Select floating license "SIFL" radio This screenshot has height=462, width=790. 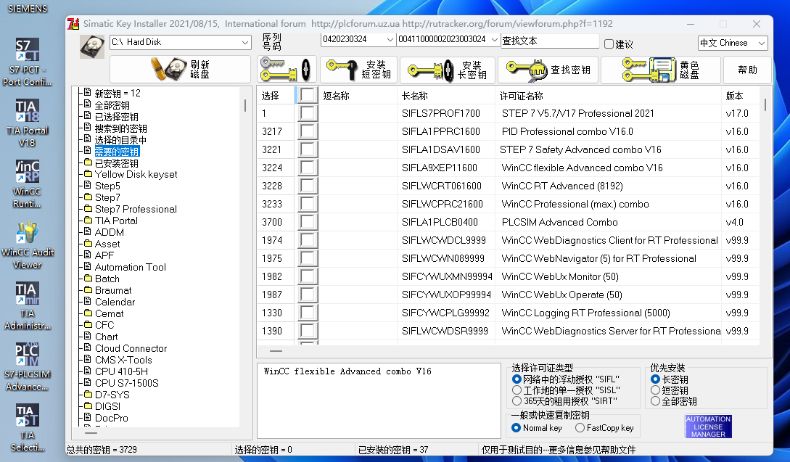pos(516,379)
